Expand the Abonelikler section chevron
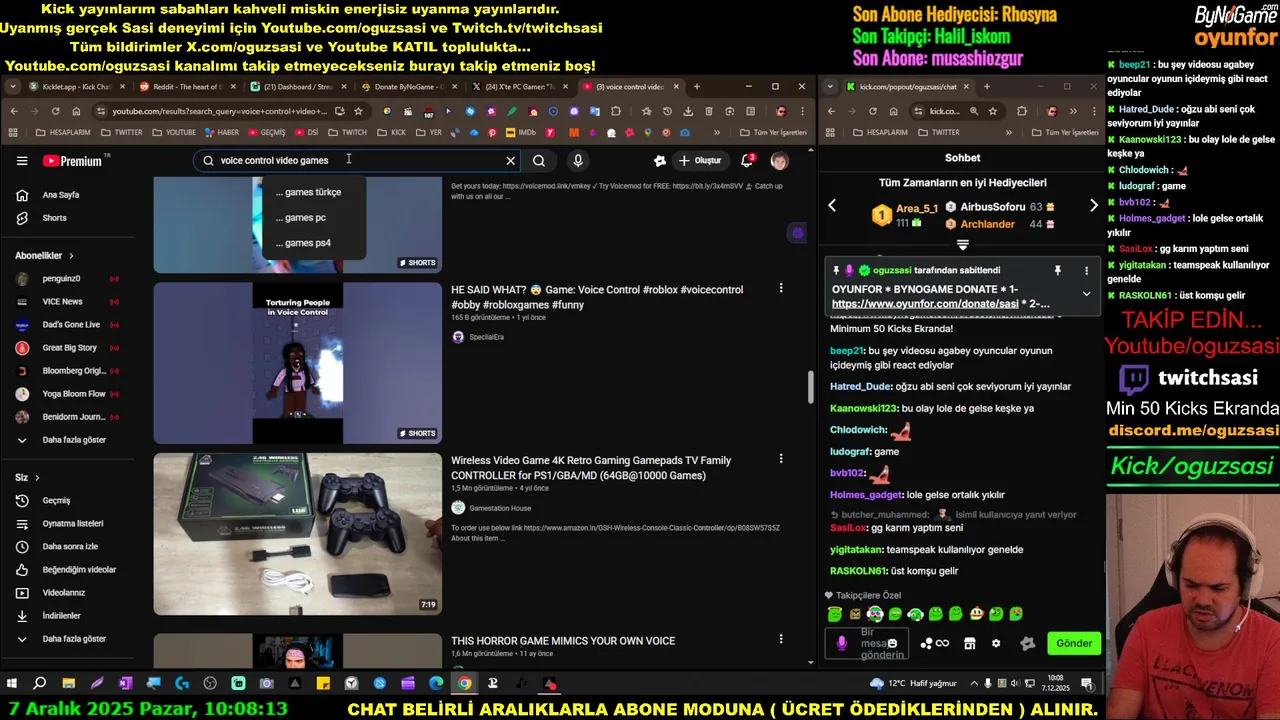The height and width of the screenshot is (720, 1280). pyautogui.click(x=71, y=256)
